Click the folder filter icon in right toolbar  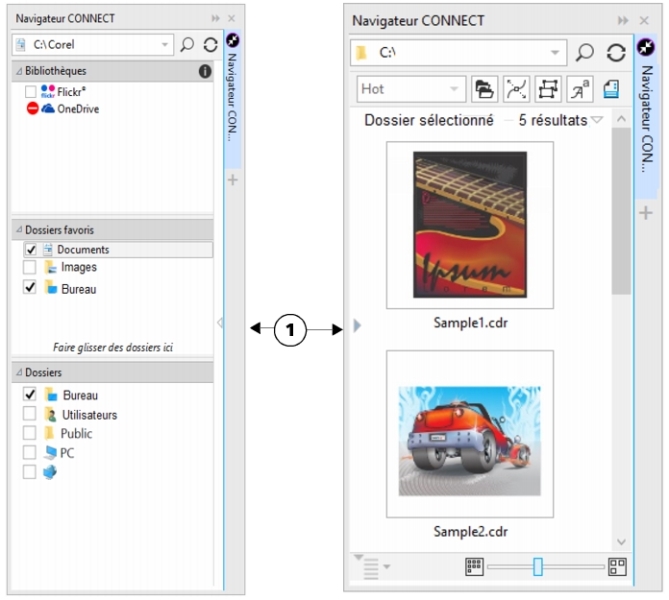click(485, 89)
